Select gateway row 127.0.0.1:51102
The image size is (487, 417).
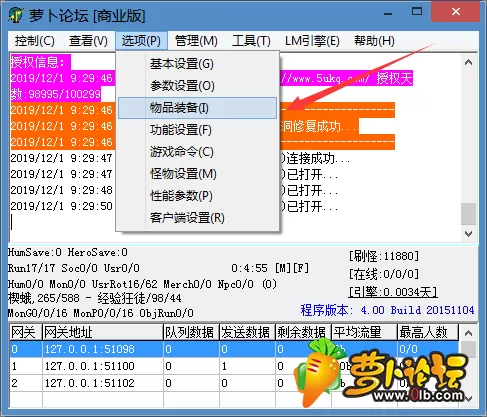click(x=234, y=383)
